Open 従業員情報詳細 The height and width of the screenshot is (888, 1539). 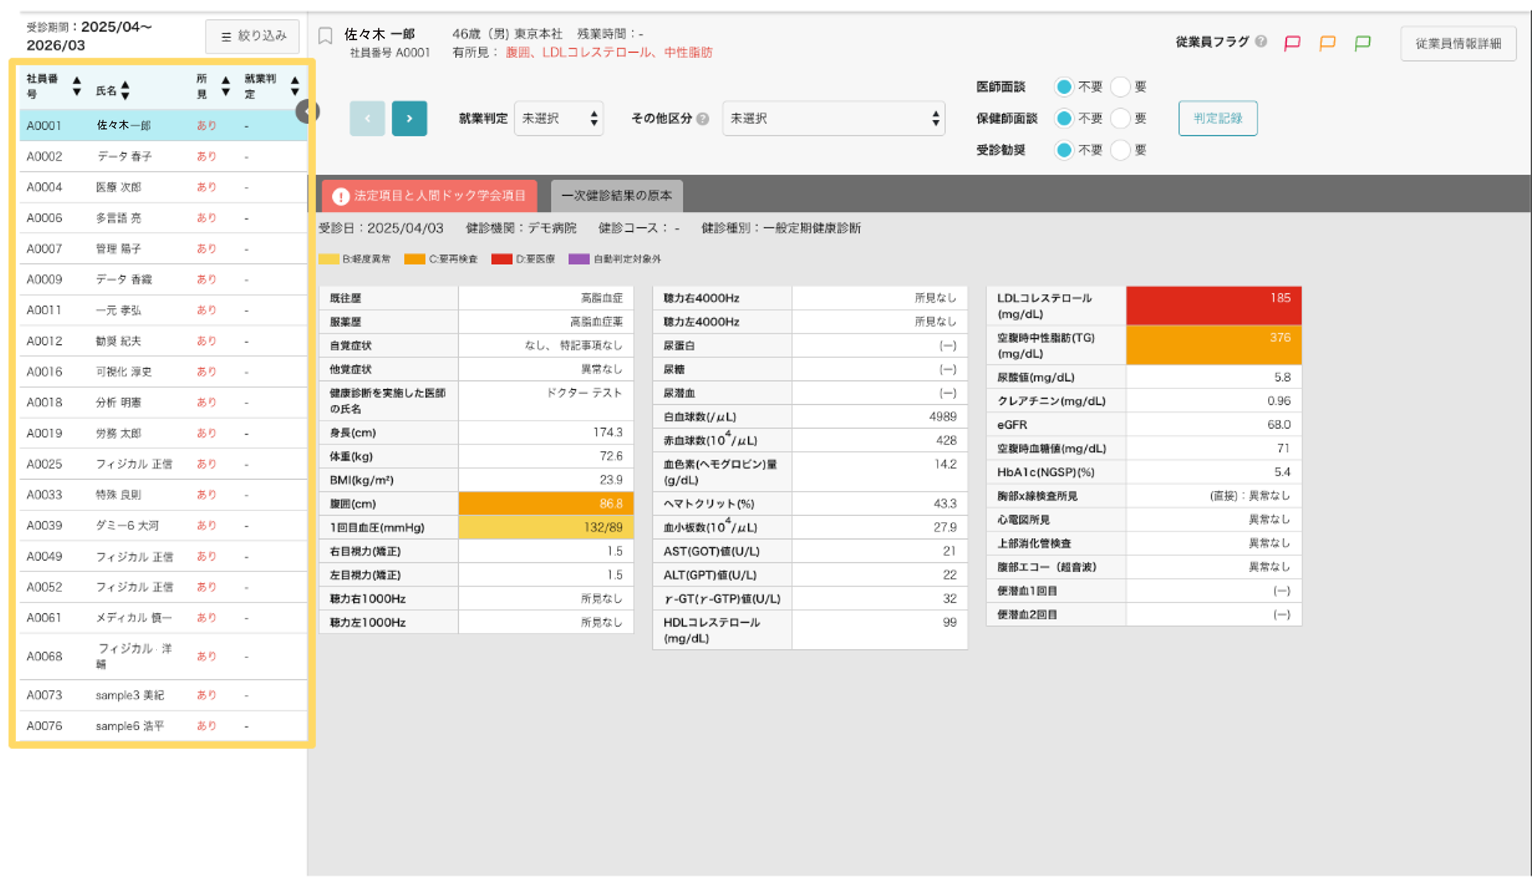coord(1458,43)
